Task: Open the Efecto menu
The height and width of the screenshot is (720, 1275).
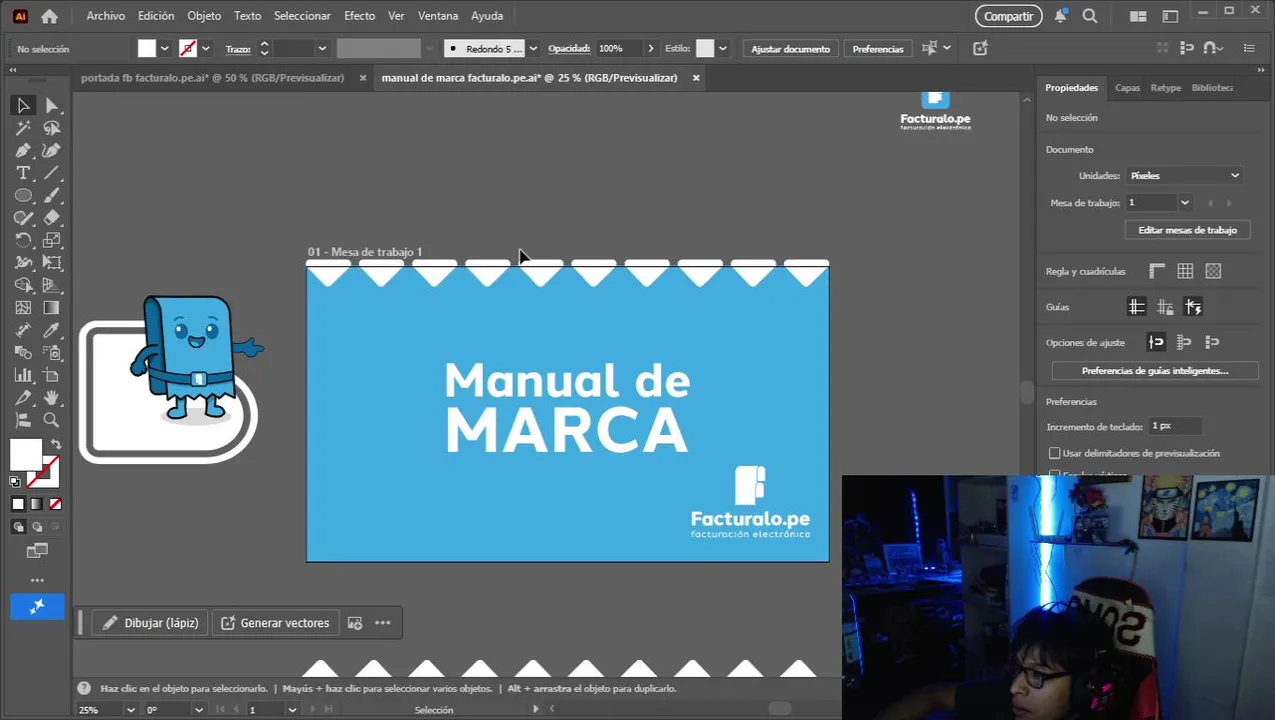Action: pos(359,16)
